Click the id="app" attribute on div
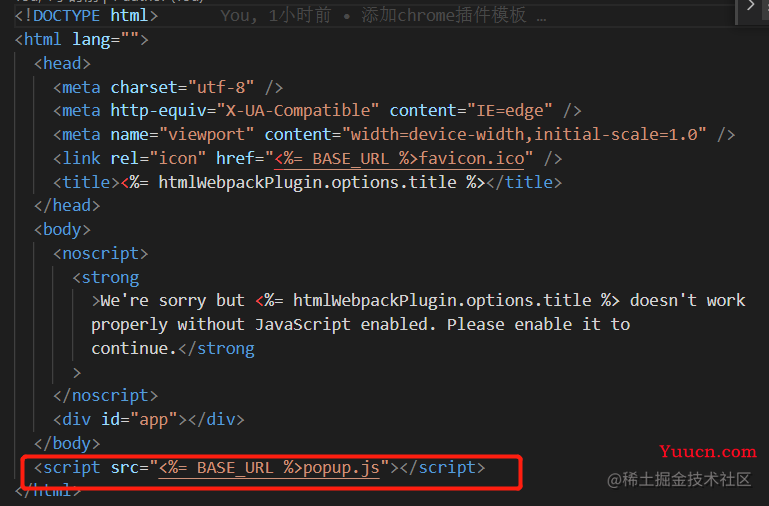 (139, 420)
